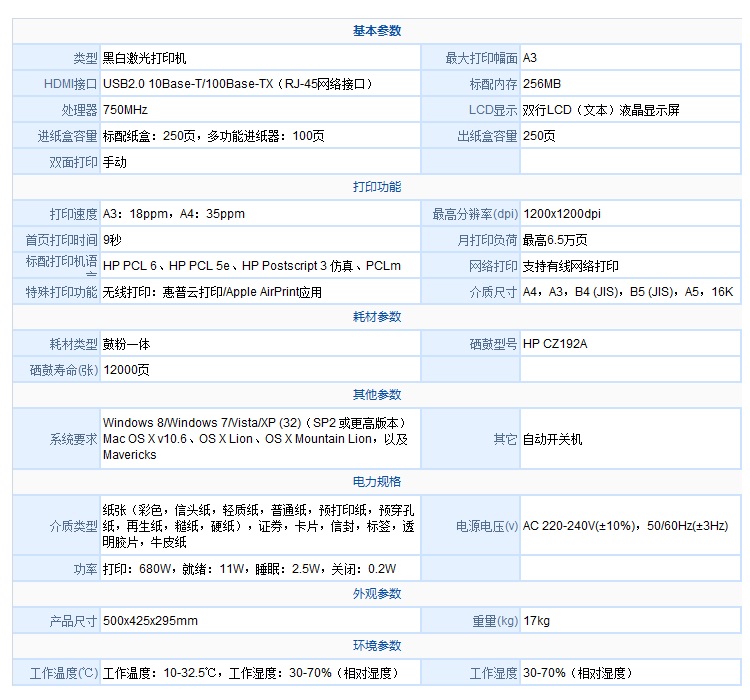Click the 系统要求 label
Viewport: 750px width, 700px height.
tap(73, 439)
